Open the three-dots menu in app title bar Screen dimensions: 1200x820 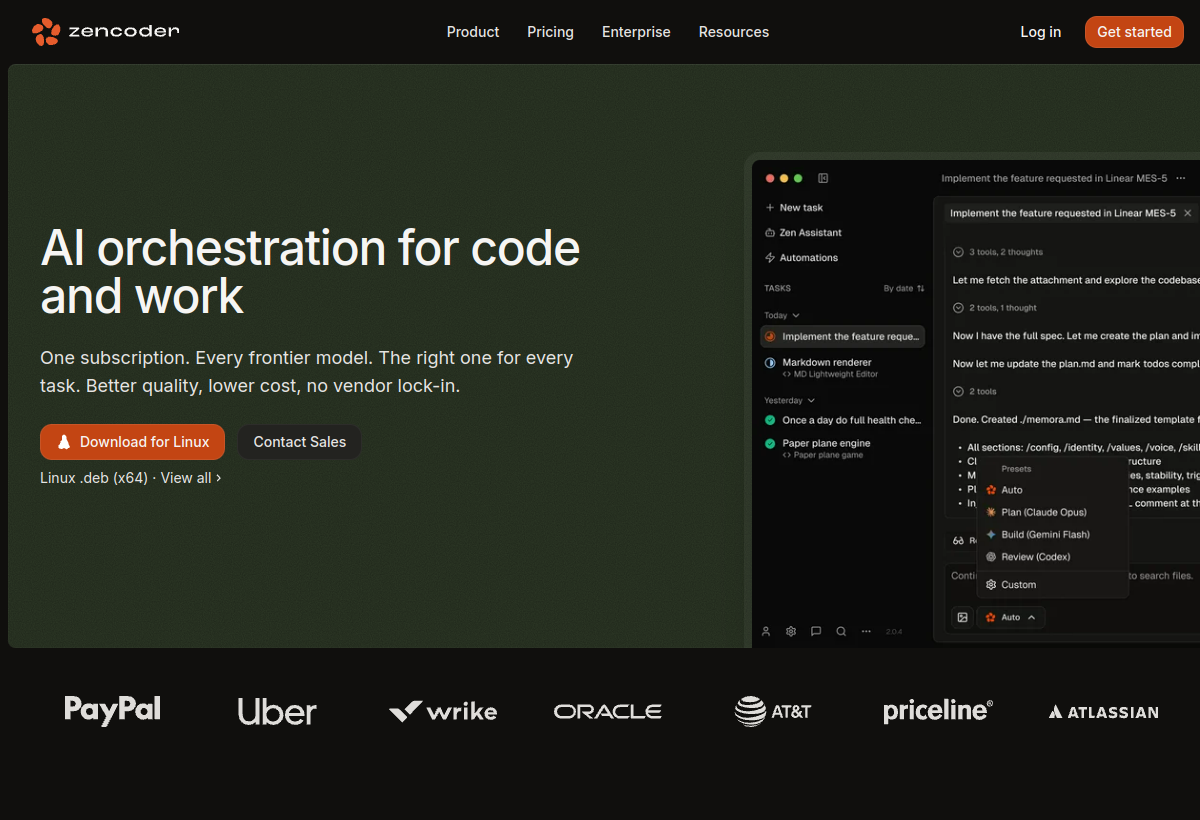coord(1181,178)
